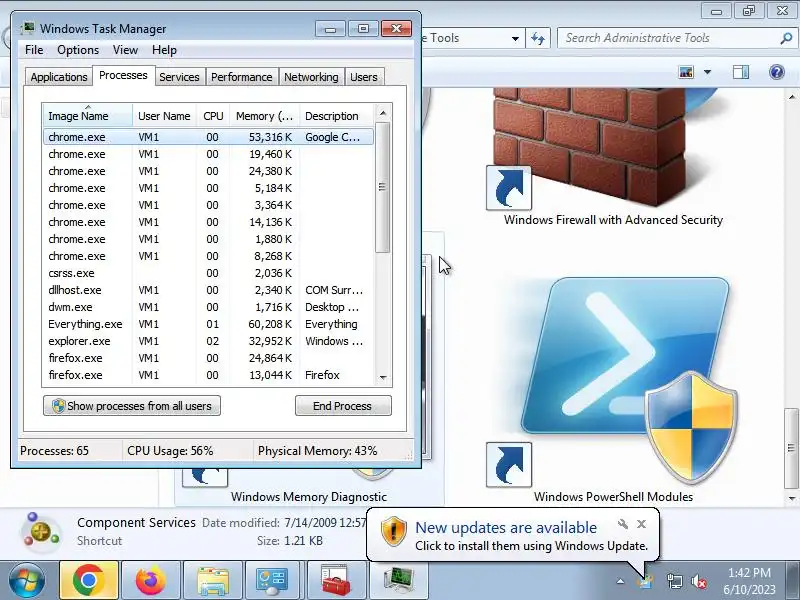The image size is (800, 600).
Task: Open the red toolbox taskbar icon
Action: (x=336, y=580)
